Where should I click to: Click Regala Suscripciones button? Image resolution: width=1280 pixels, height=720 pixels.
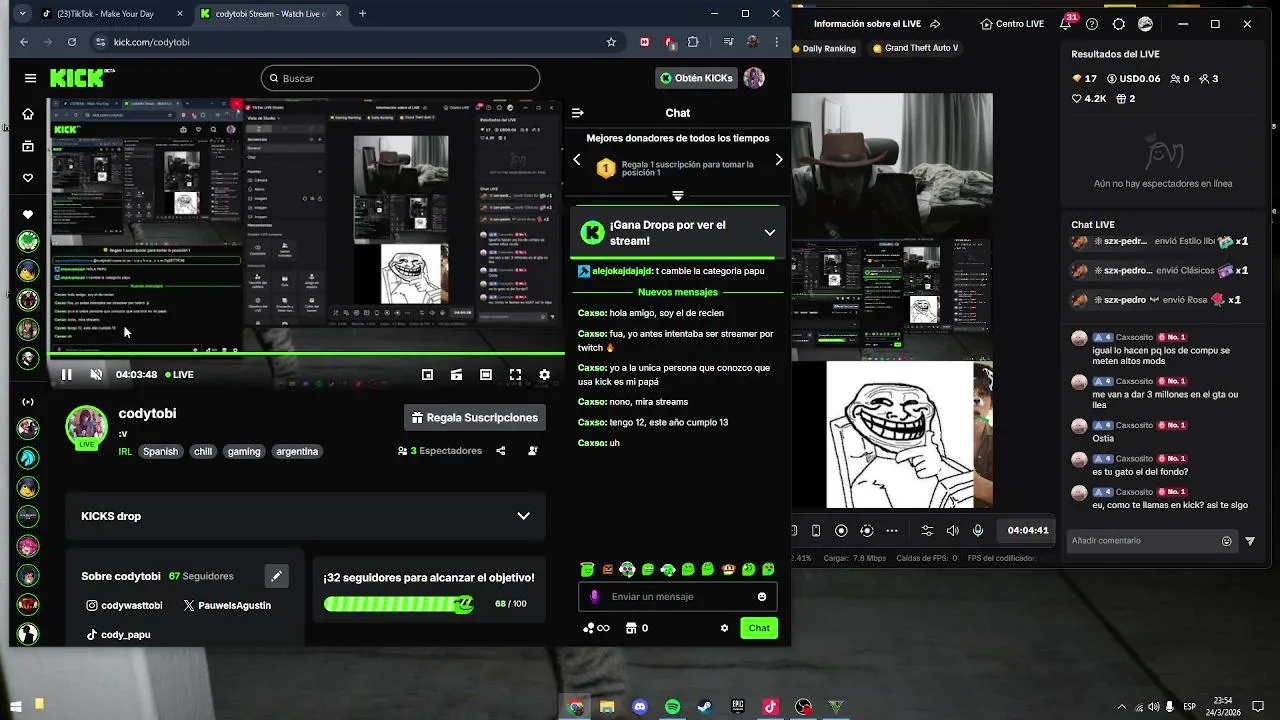click(x=475, y=417)
